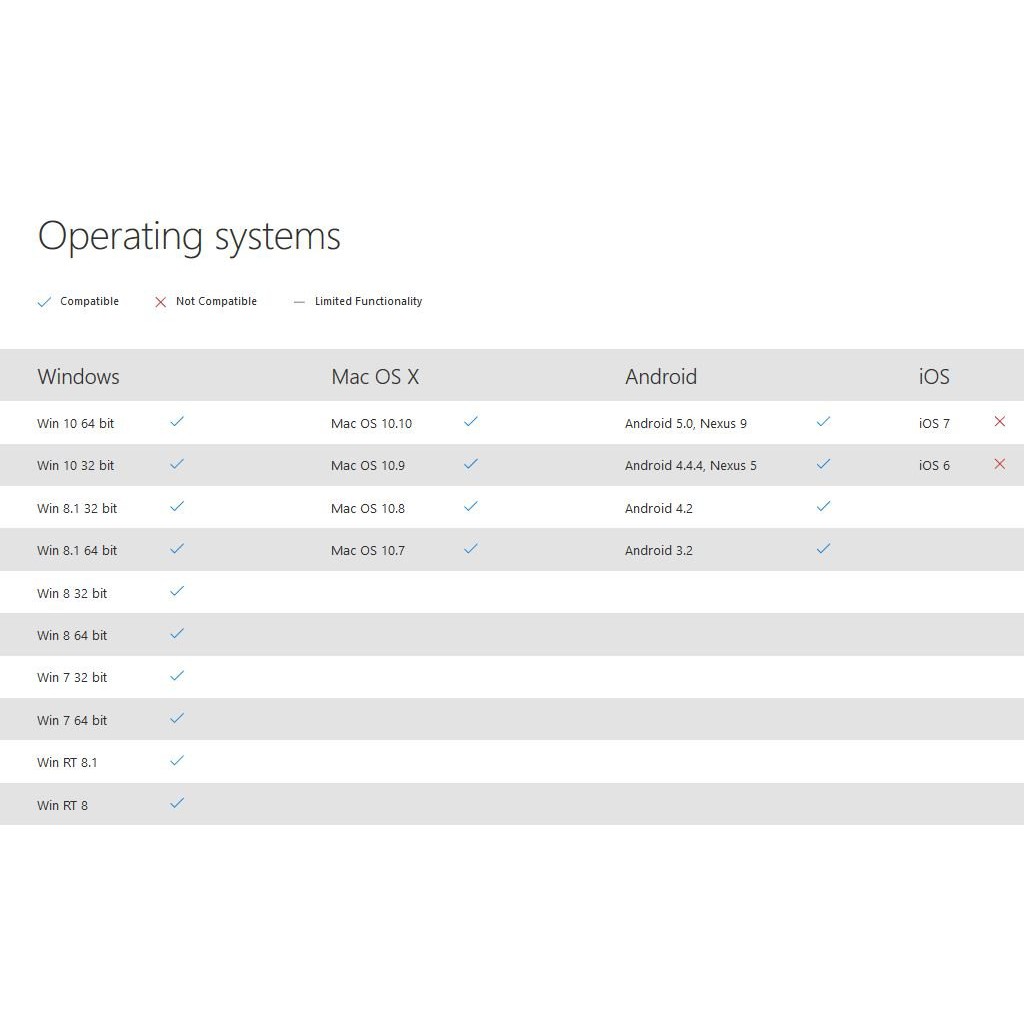Click the Limited Functionality legend dash
Image resolution: width=1024 pixels, height=1024 pixels.
click(299, 302)
